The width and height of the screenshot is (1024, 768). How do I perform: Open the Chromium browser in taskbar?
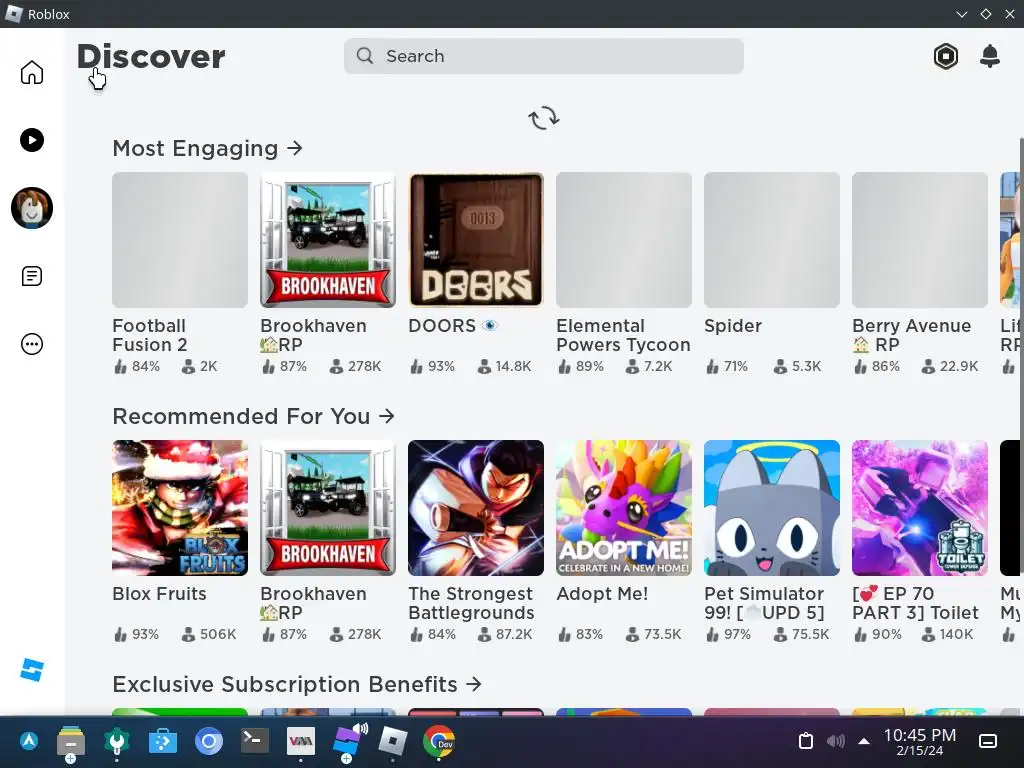[x=209, y=741]
